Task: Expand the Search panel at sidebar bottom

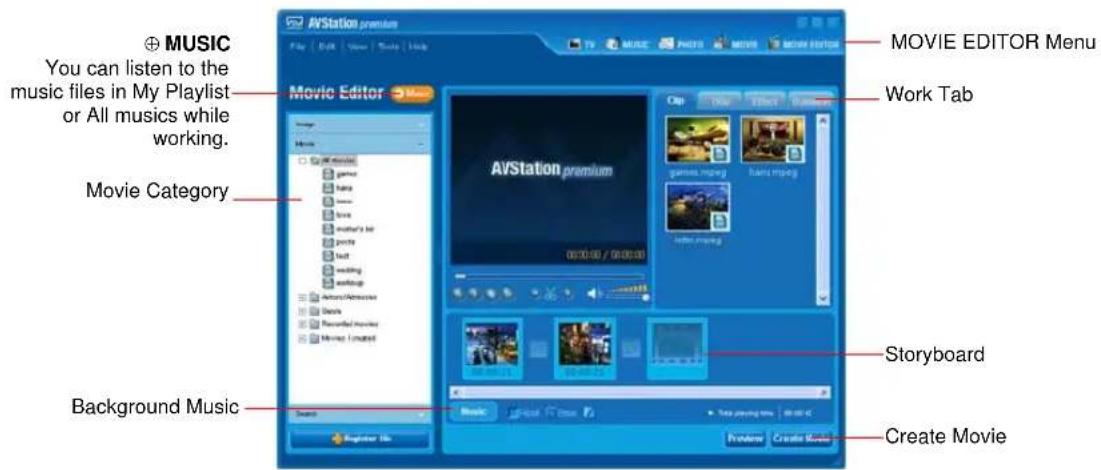Action: (x=360, y=414)
